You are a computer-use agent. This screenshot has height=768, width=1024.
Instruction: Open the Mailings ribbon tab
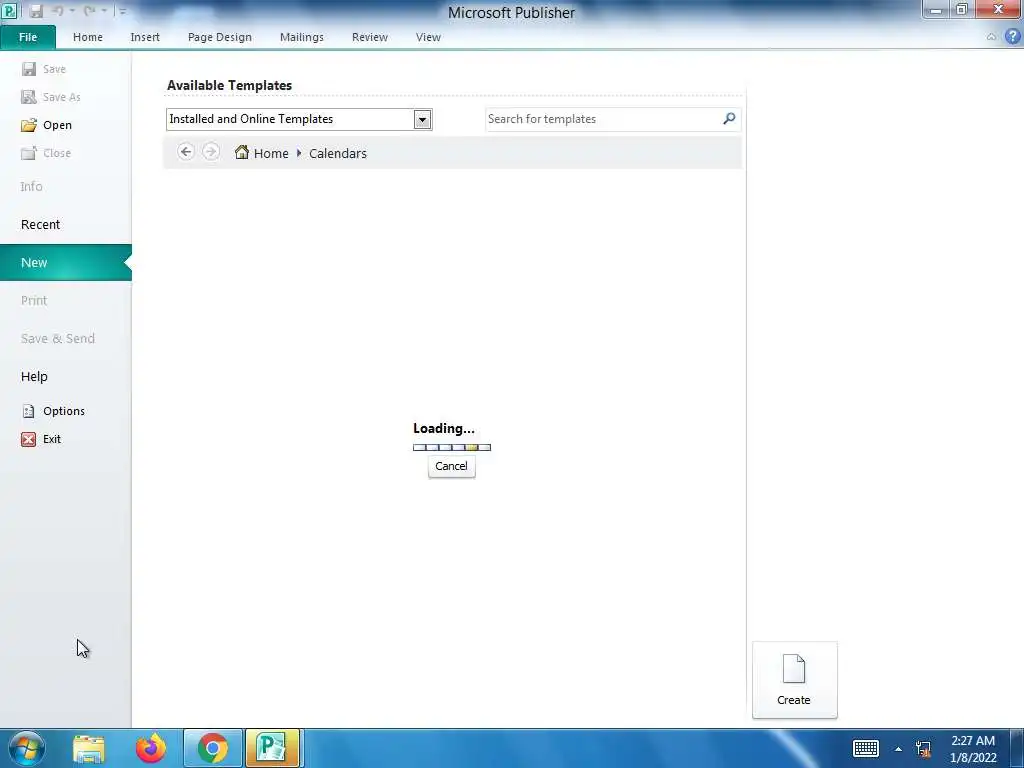click(x=301, y=37)
